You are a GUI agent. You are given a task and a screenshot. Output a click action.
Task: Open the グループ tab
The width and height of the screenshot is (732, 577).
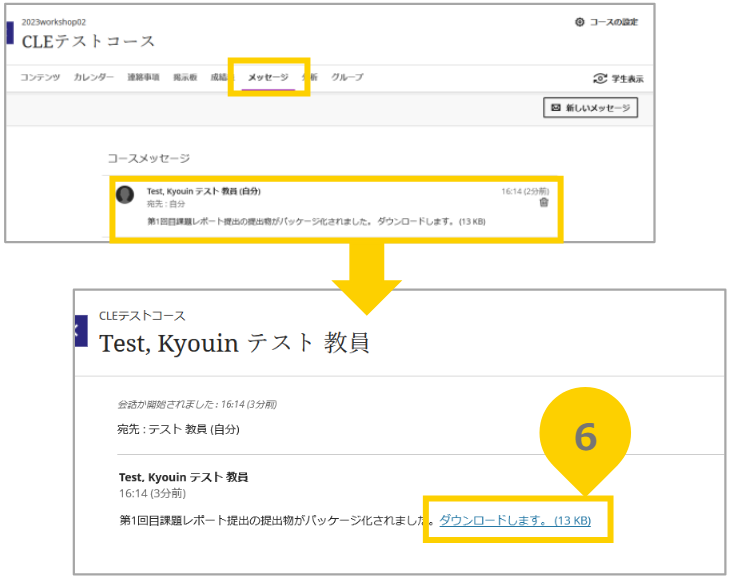(347, 77)
